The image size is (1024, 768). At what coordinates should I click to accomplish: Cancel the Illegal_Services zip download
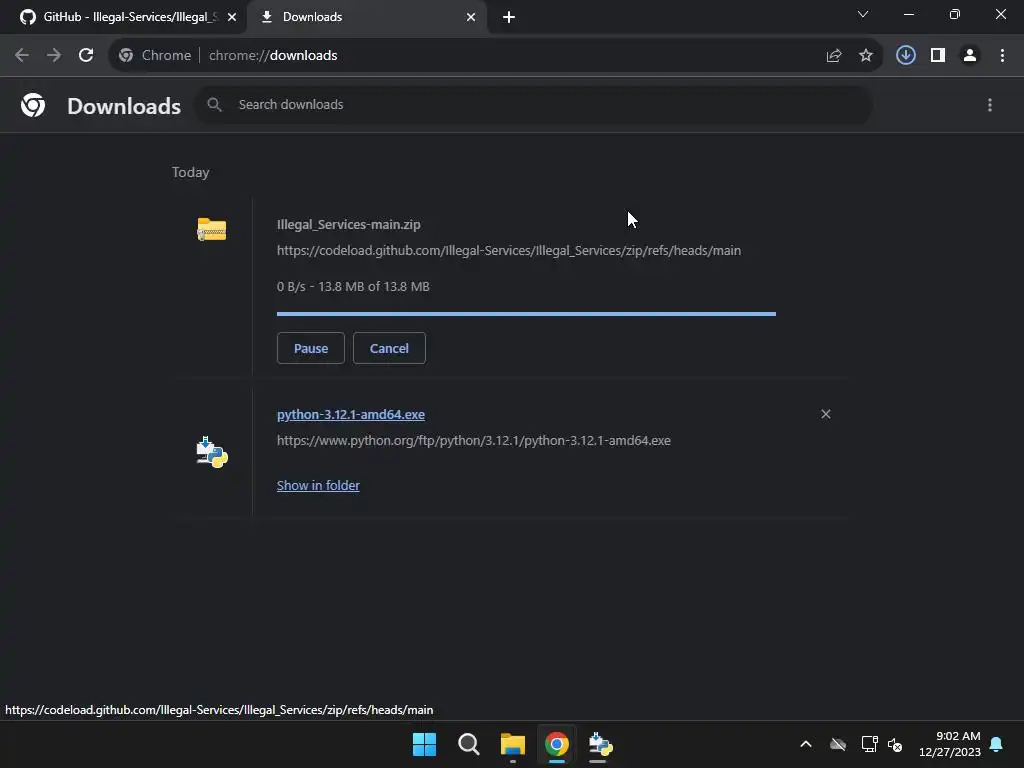[389, 348]
